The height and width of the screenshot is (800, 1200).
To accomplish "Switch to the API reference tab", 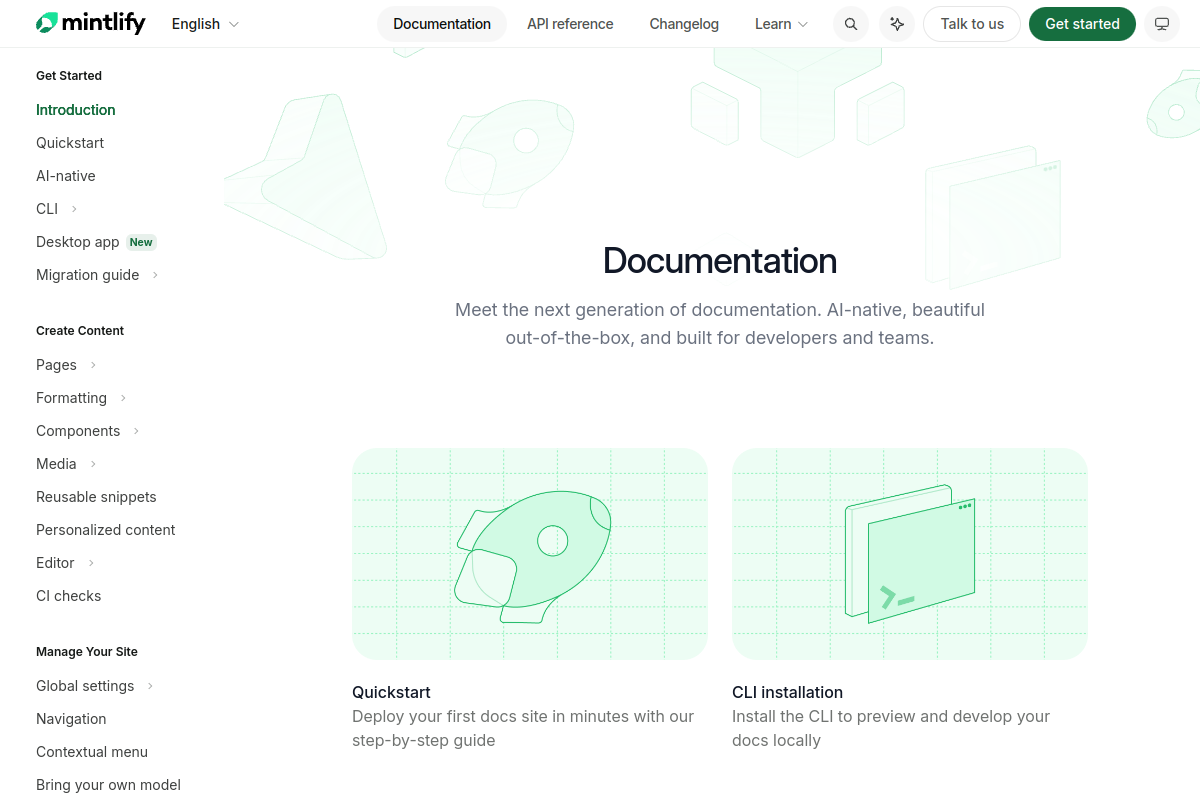I will (570, 24).
